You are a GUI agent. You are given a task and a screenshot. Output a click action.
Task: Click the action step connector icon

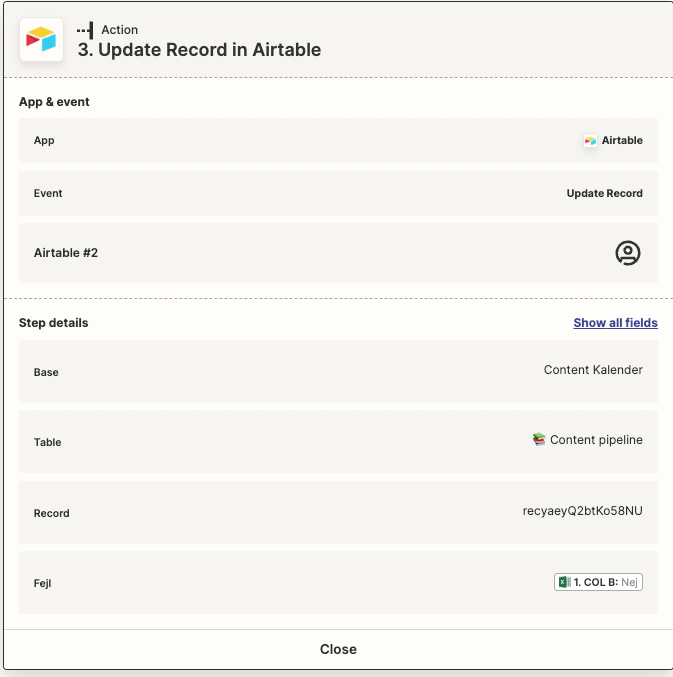pyautogui.click(x=85, y=30)
